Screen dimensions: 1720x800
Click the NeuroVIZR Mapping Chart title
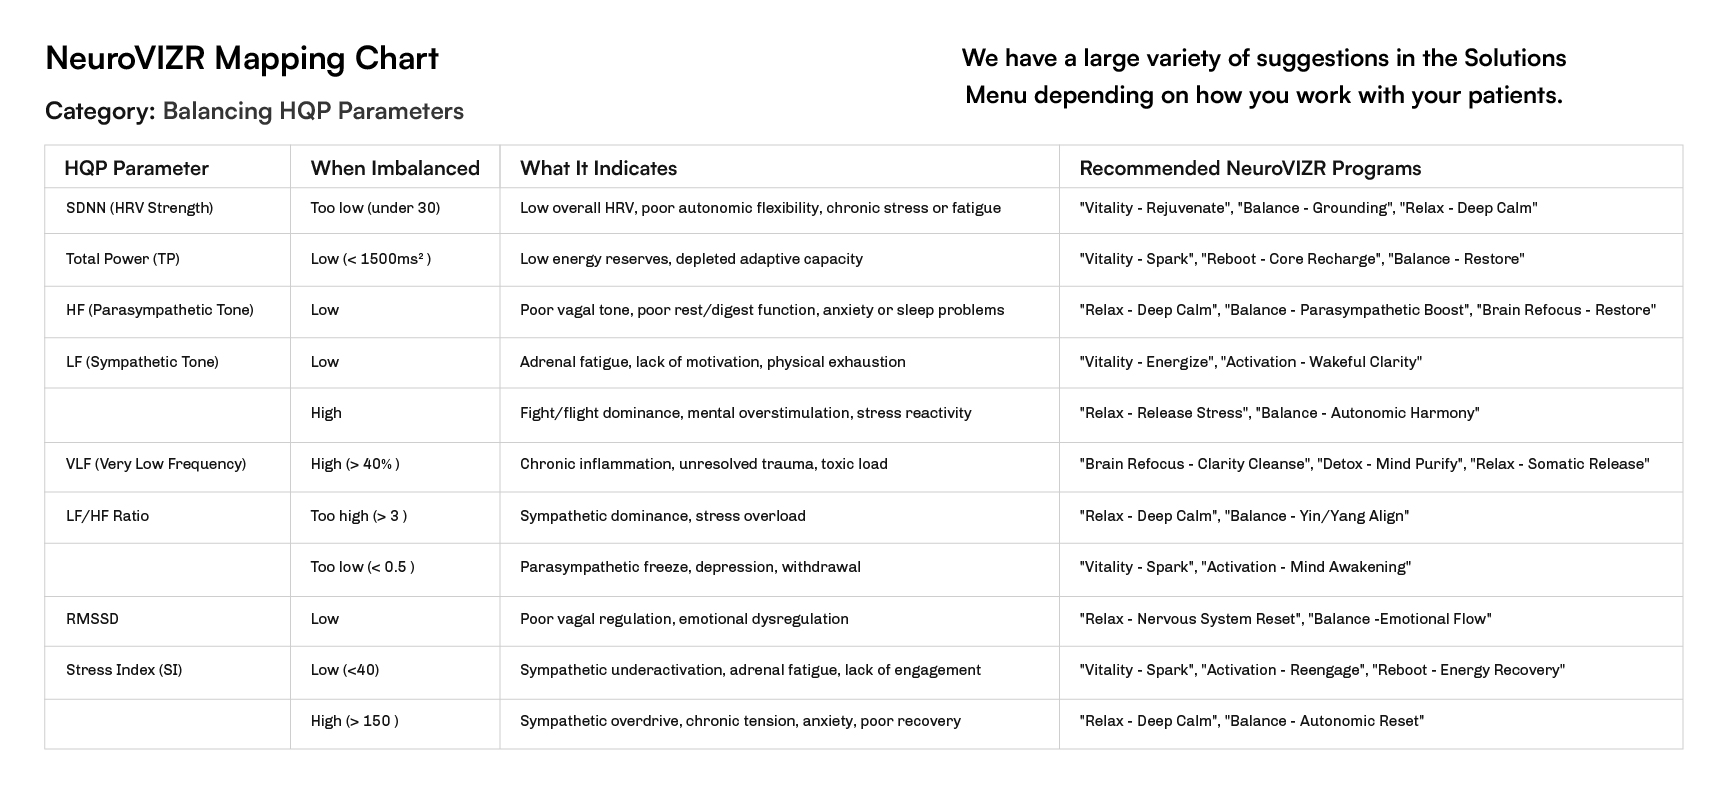pyautogui.click(x=241, y=58)
